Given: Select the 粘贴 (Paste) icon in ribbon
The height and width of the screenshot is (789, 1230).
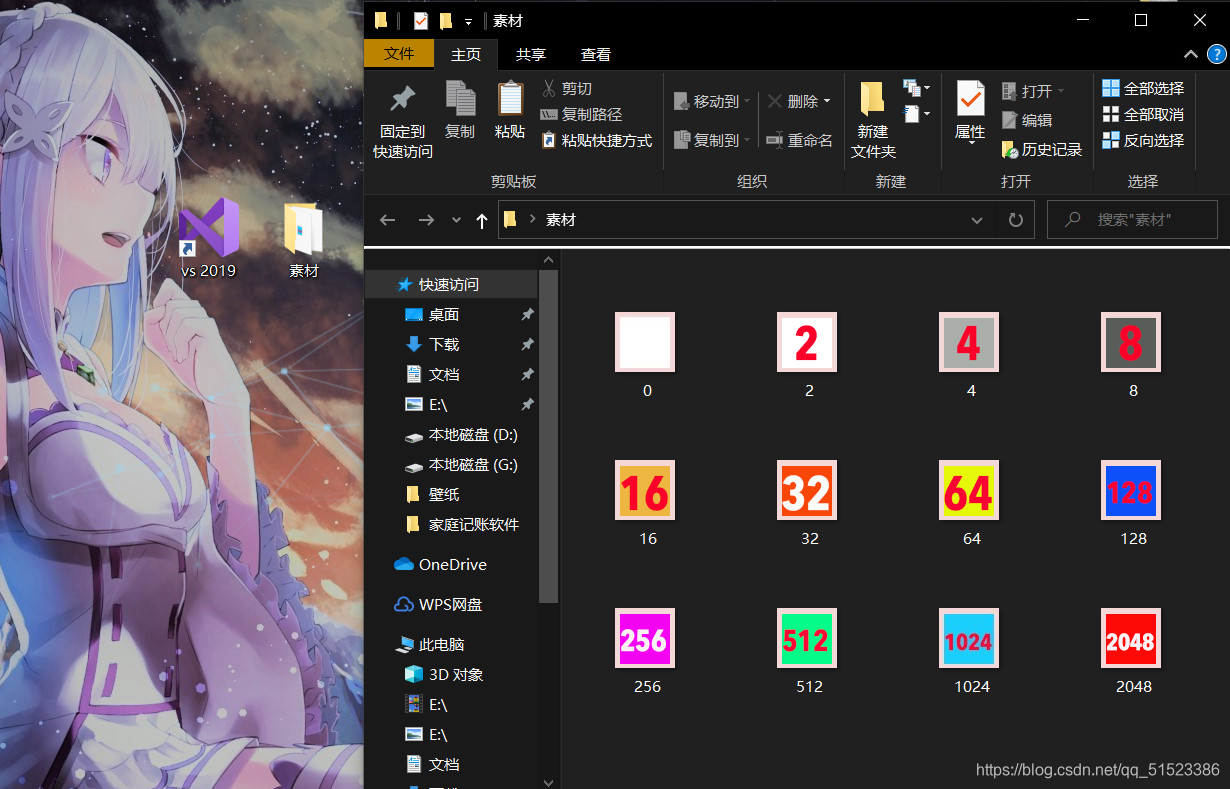Looking at the screenshot, I should click(510, 102).
